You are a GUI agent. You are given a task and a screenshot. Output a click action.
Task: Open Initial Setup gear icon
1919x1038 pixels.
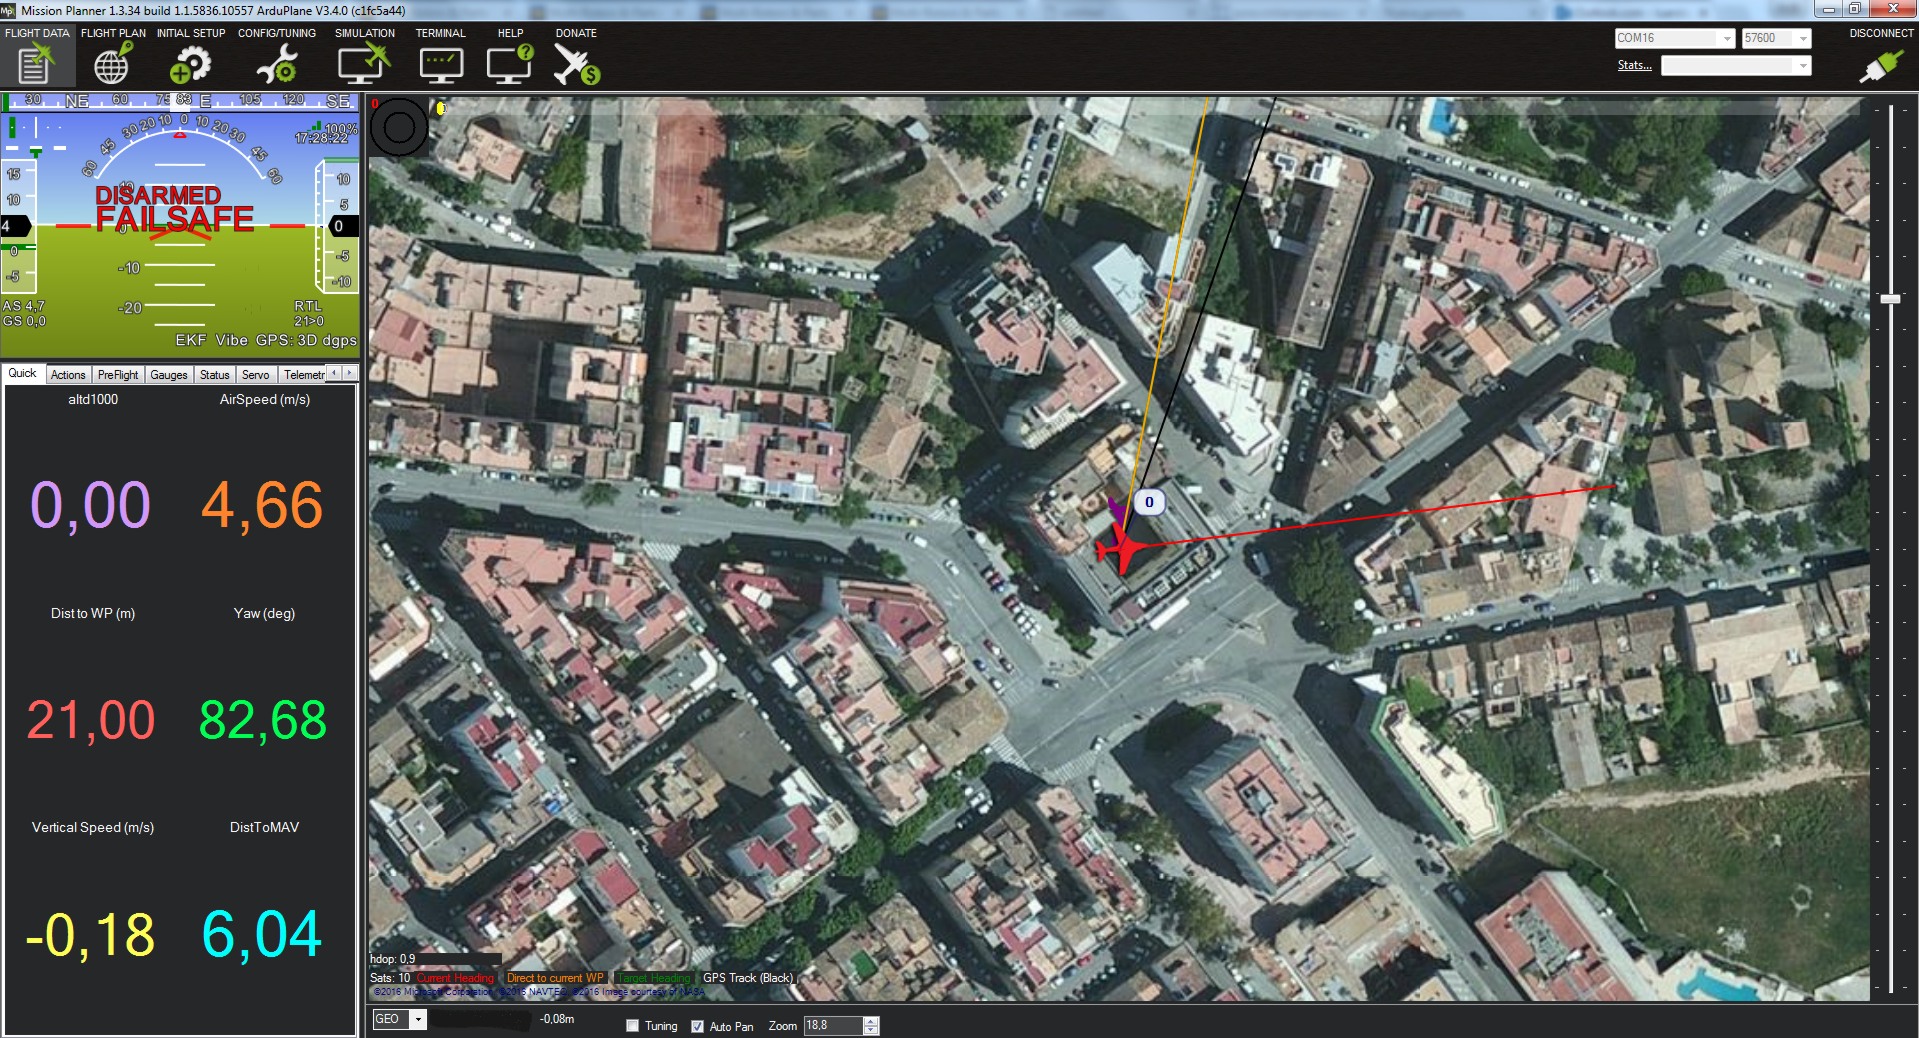click(190, 64)
